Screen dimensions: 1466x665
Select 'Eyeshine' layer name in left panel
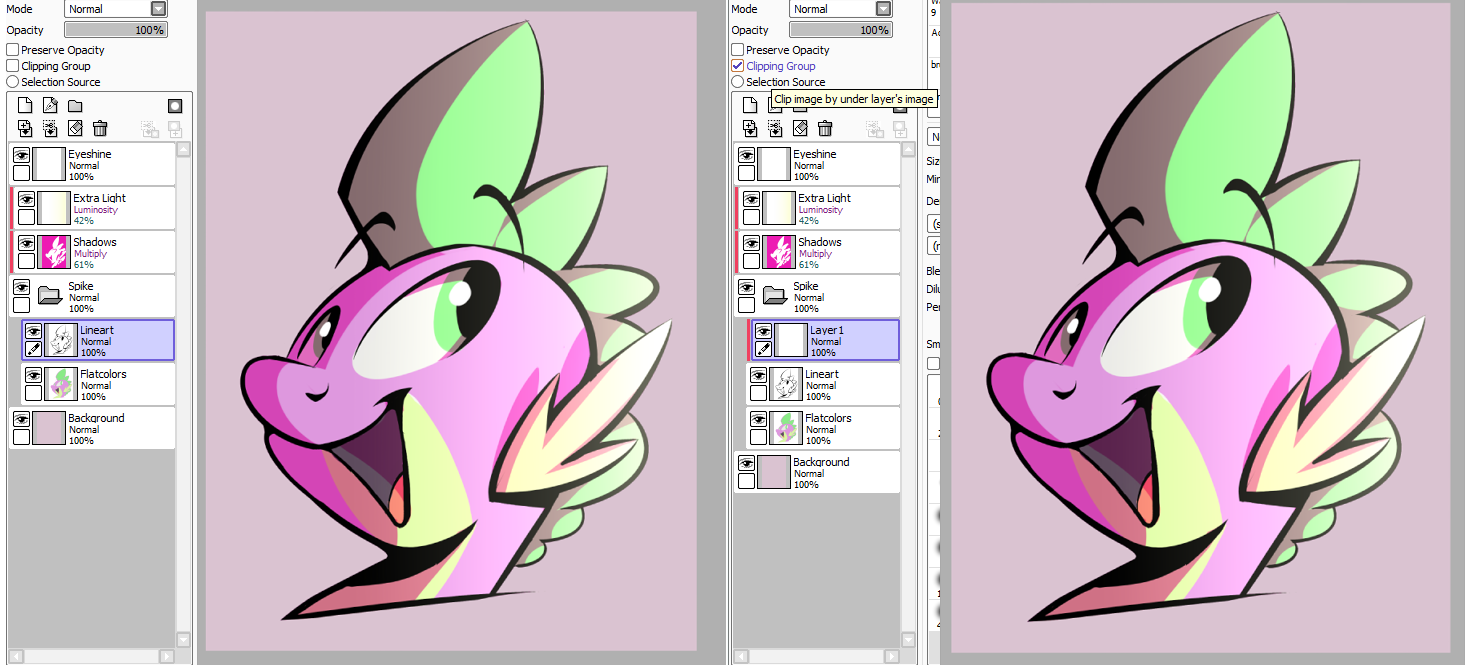coord(90,154)
